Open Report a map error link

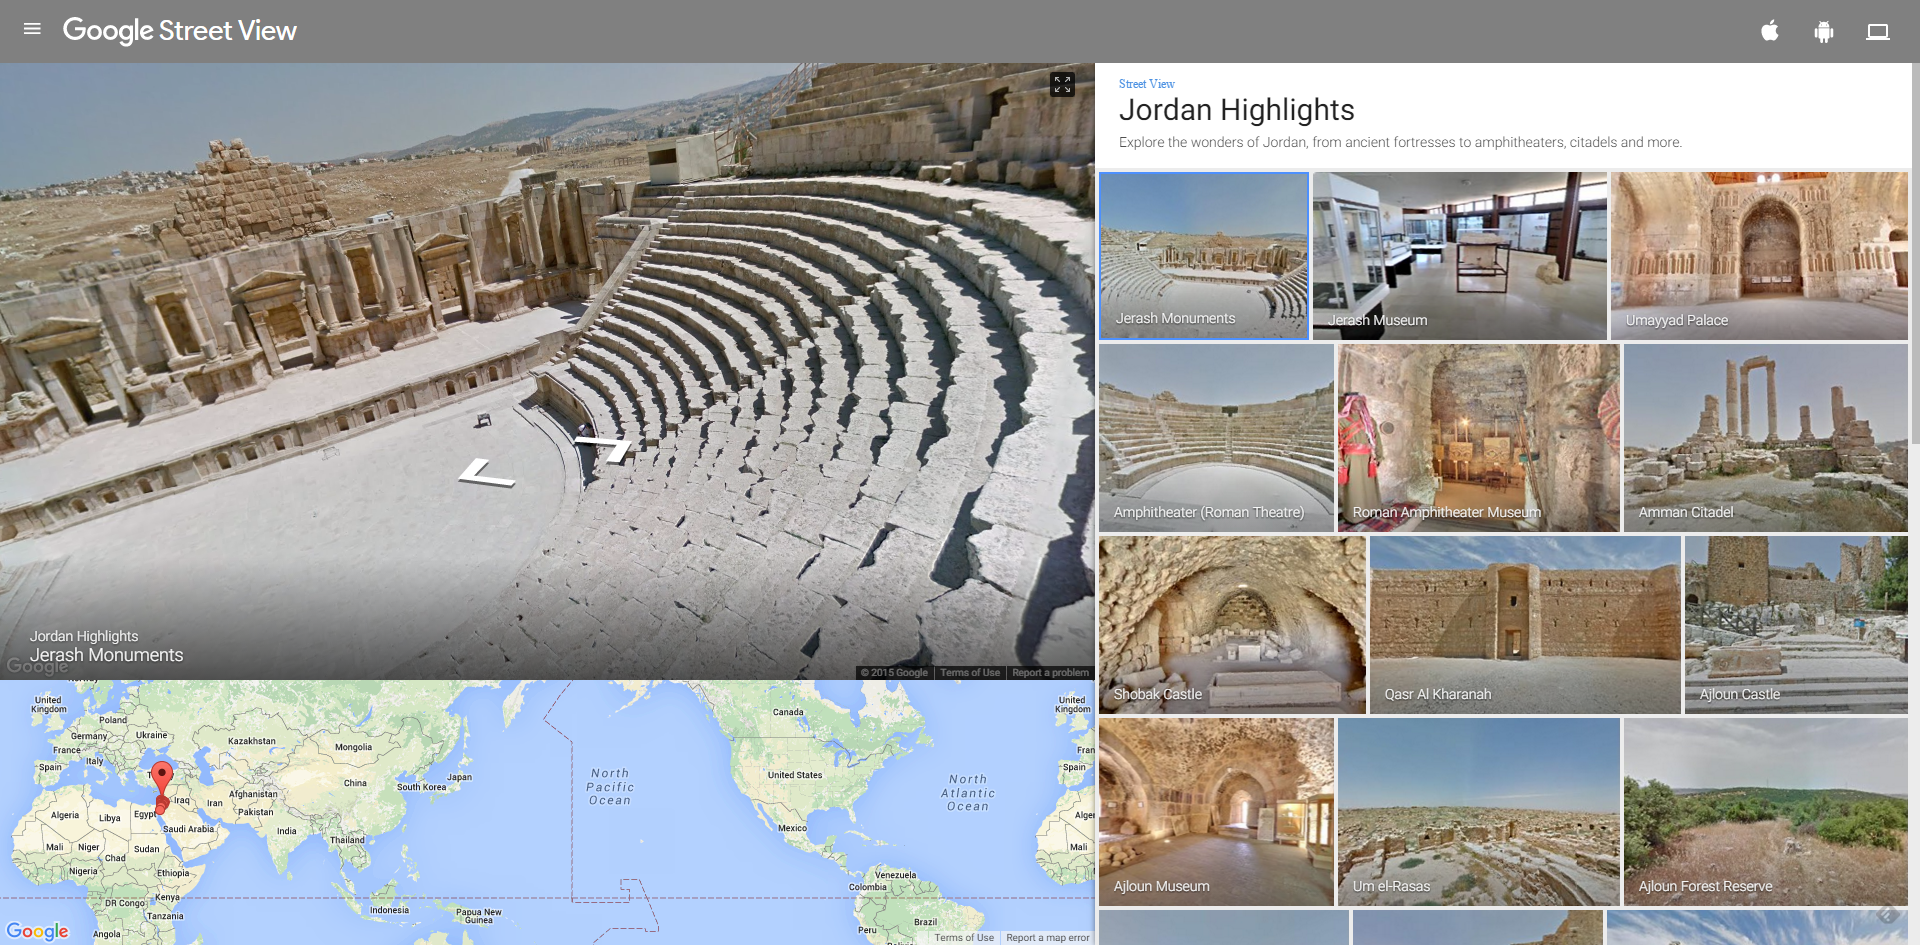(x=1047, y=938)
